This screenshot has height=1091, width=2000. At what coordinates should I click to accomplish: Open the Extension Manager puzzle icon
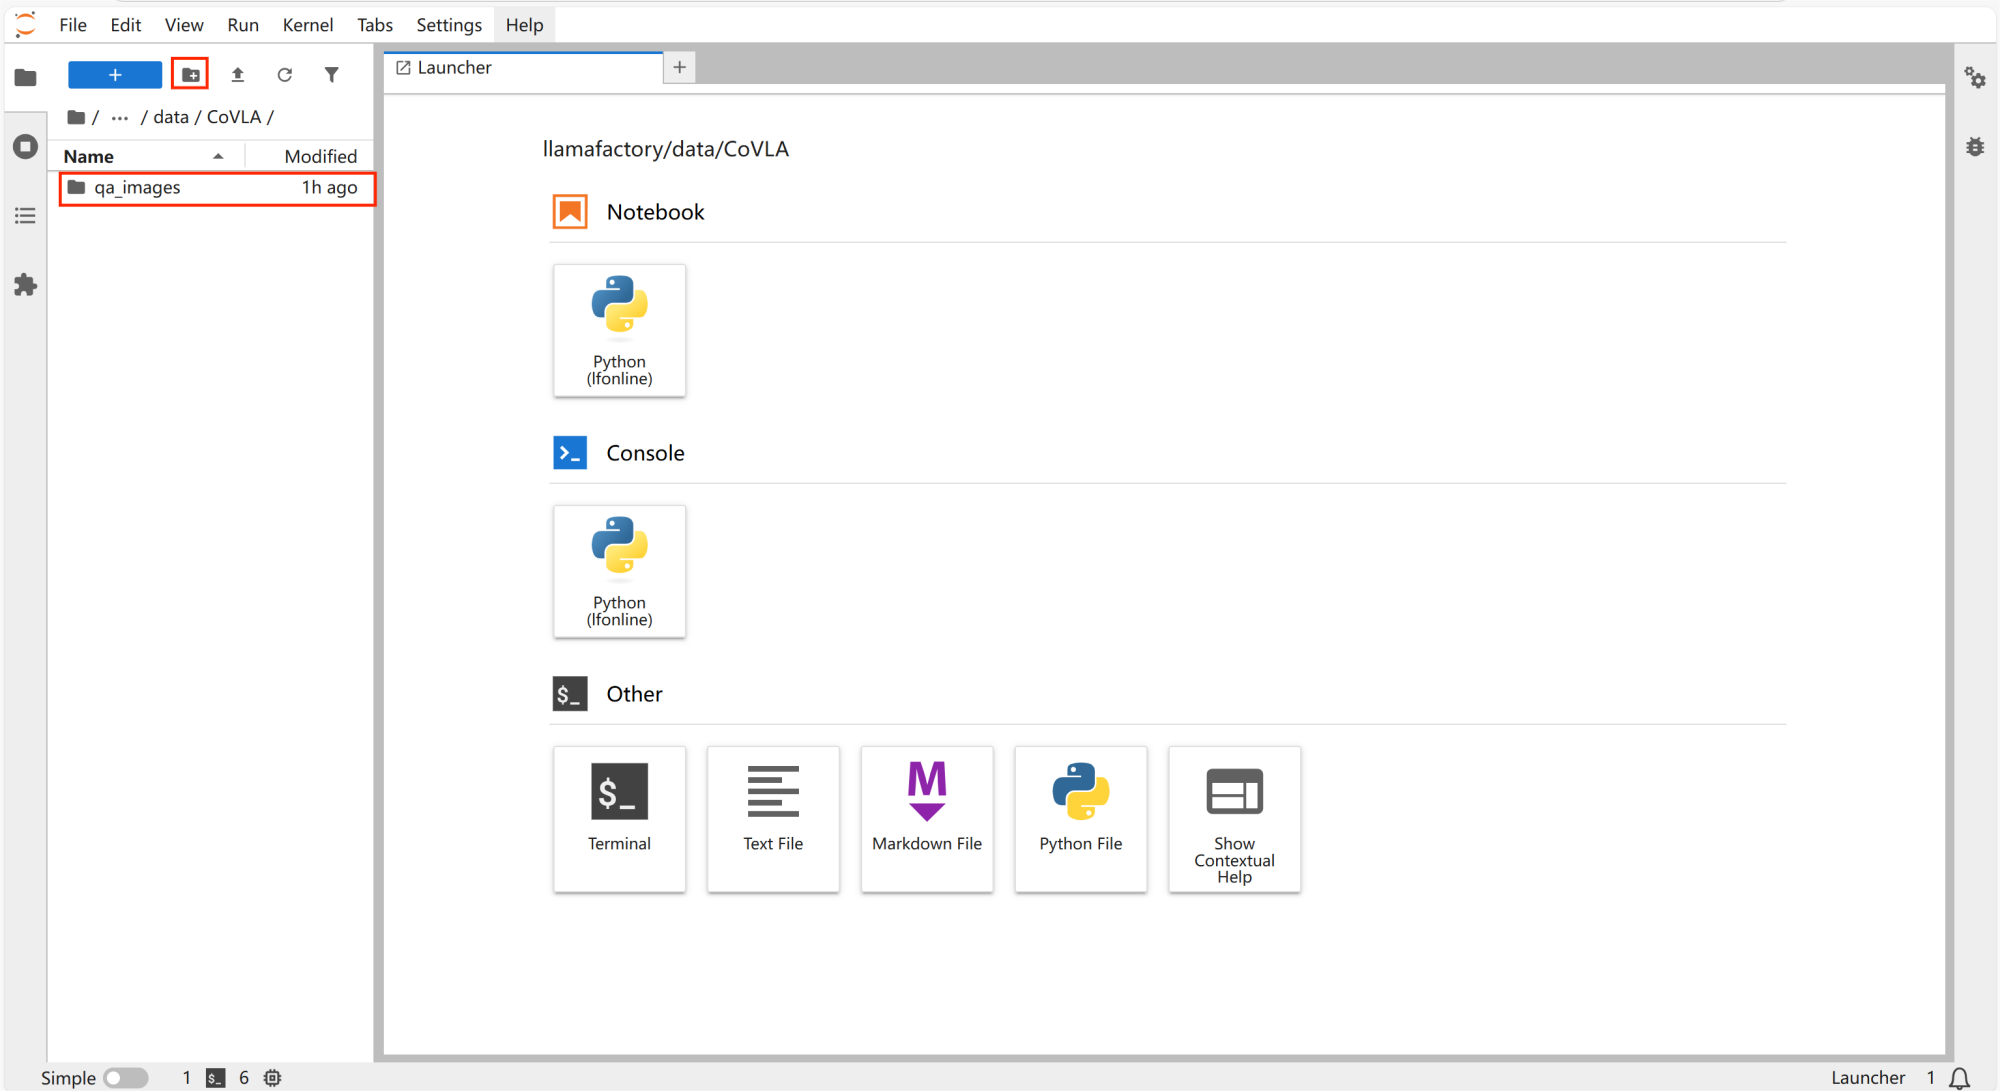[25, 285]
